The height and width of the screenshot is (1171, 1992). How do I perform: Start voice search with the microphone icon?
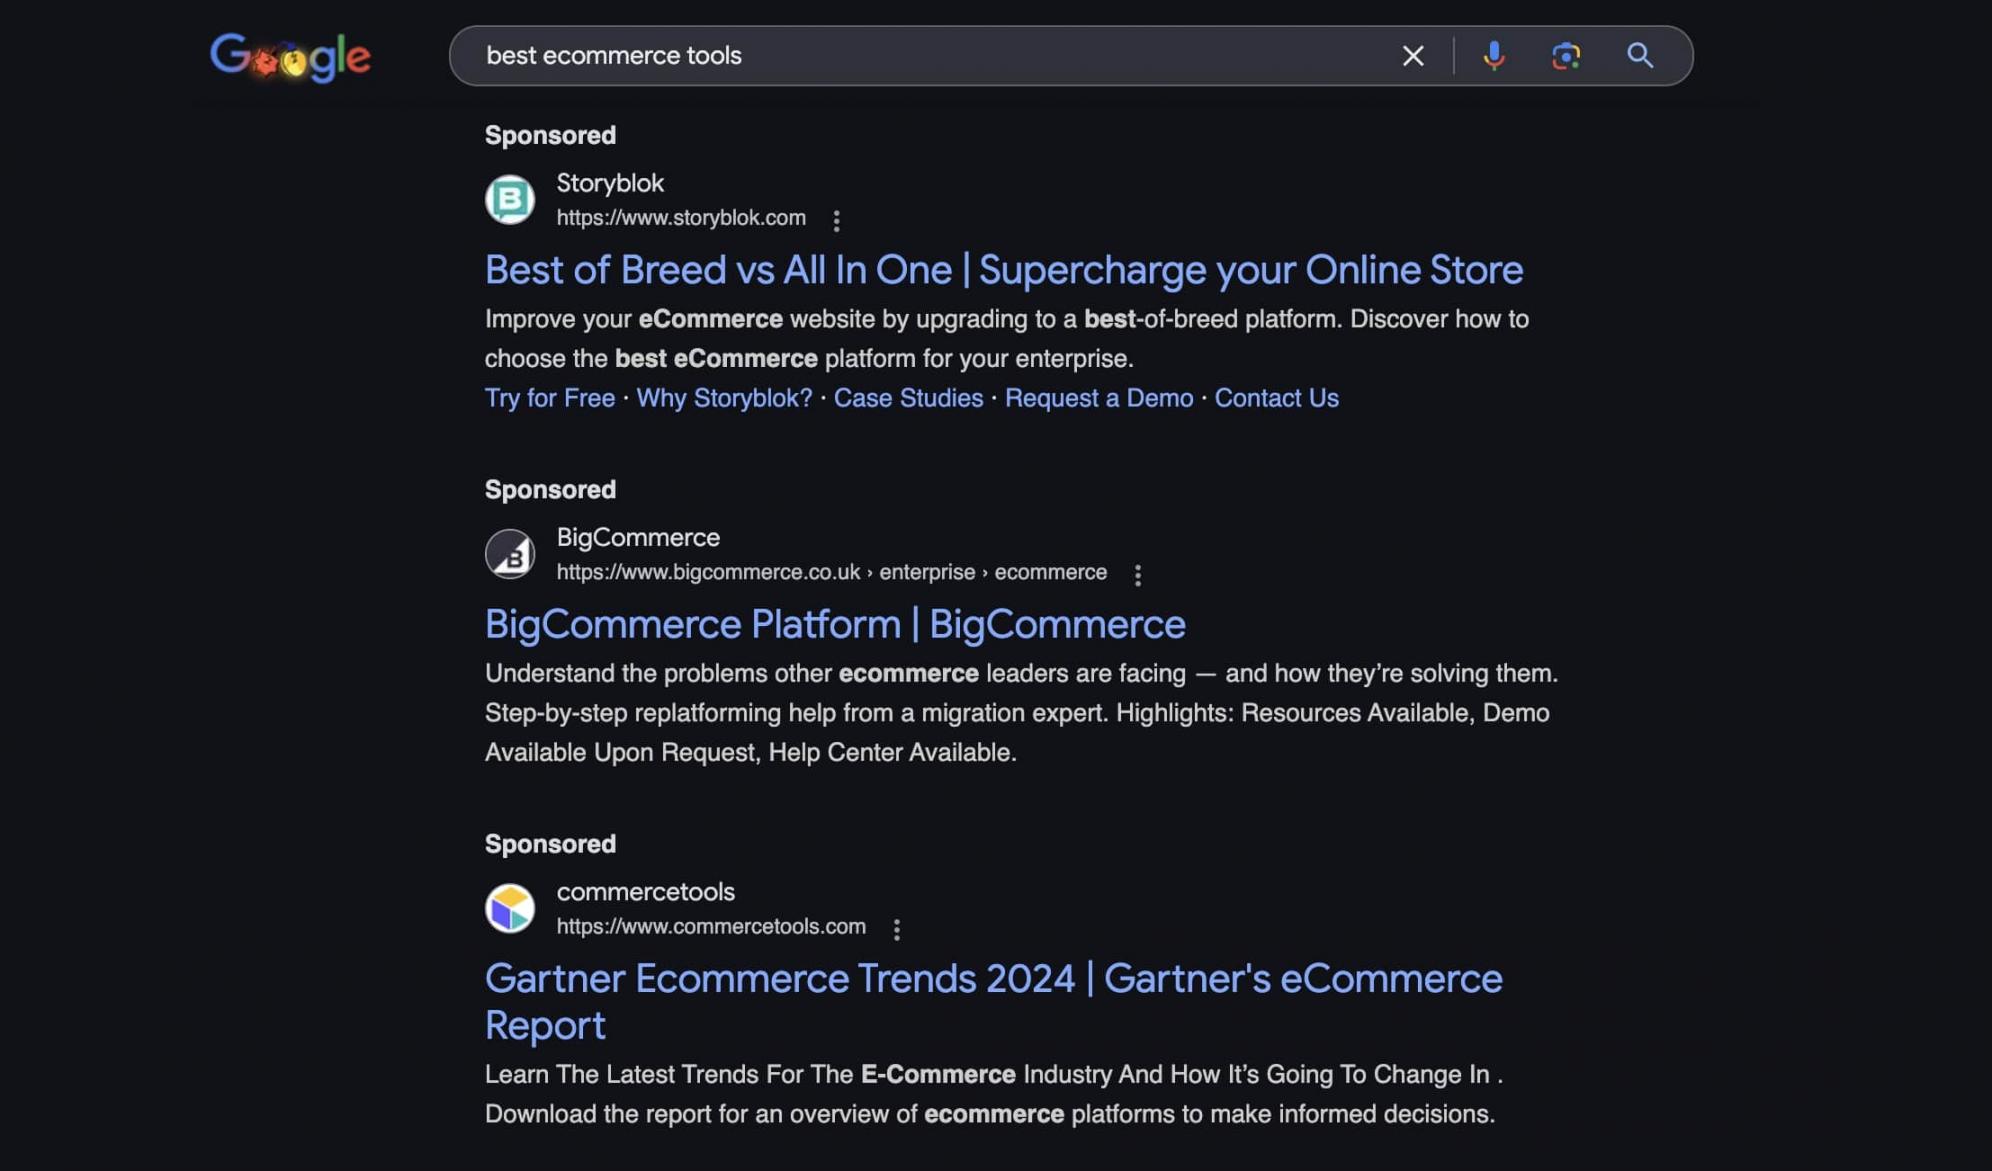1493,56
